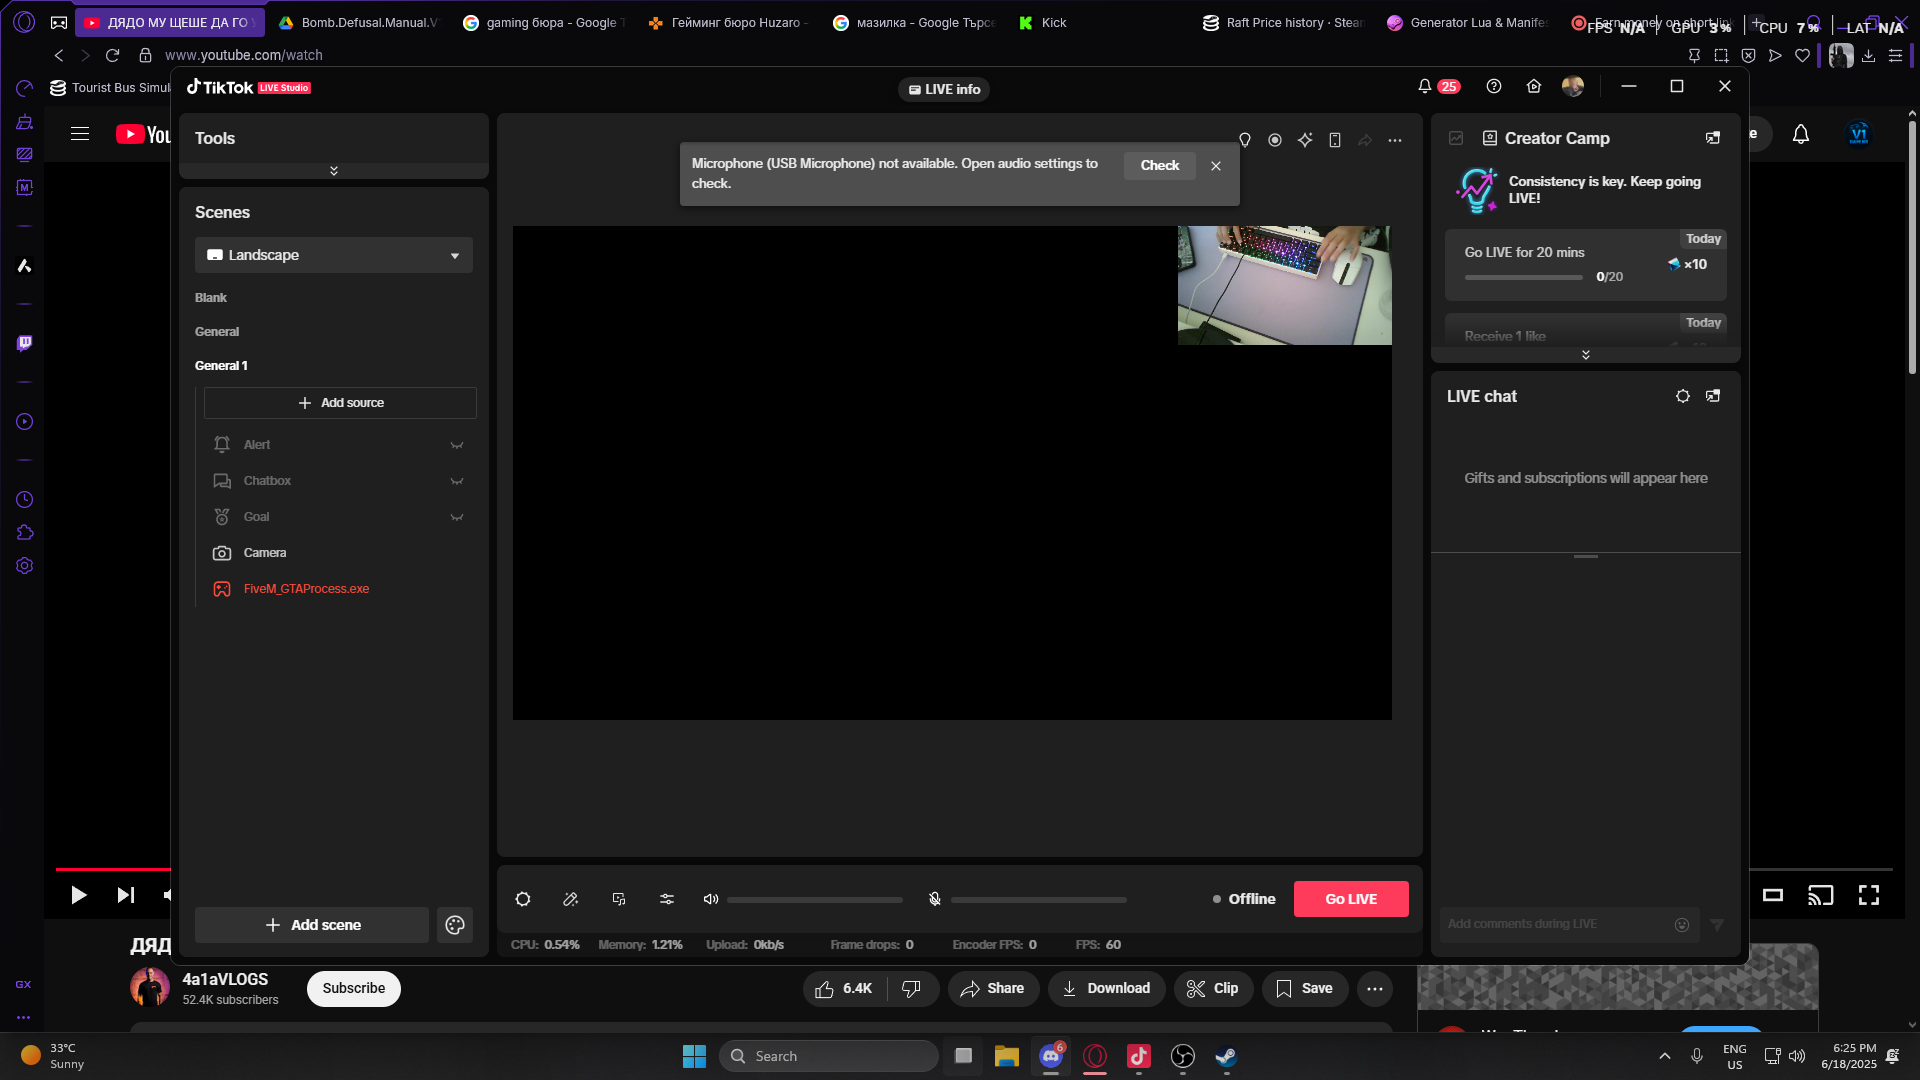This screenshot has width=1920, height=1080.
Task: Toggle the record button above preview
Action: click(1275, 140)
